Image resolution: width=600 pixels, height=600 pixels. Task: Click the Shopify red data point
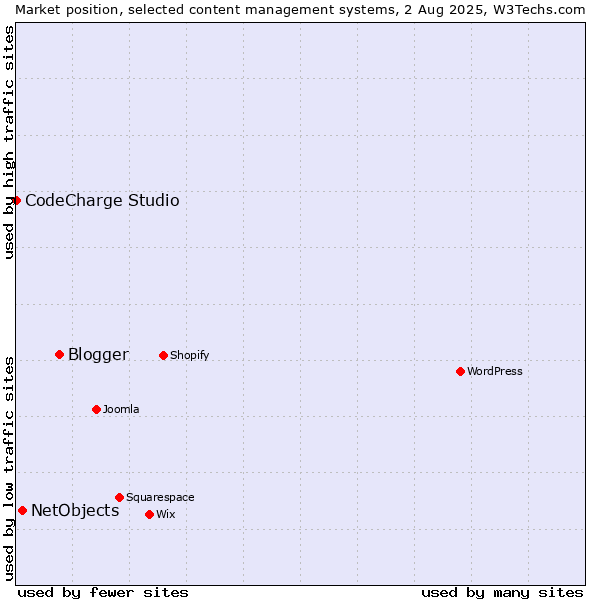(163, 355)
